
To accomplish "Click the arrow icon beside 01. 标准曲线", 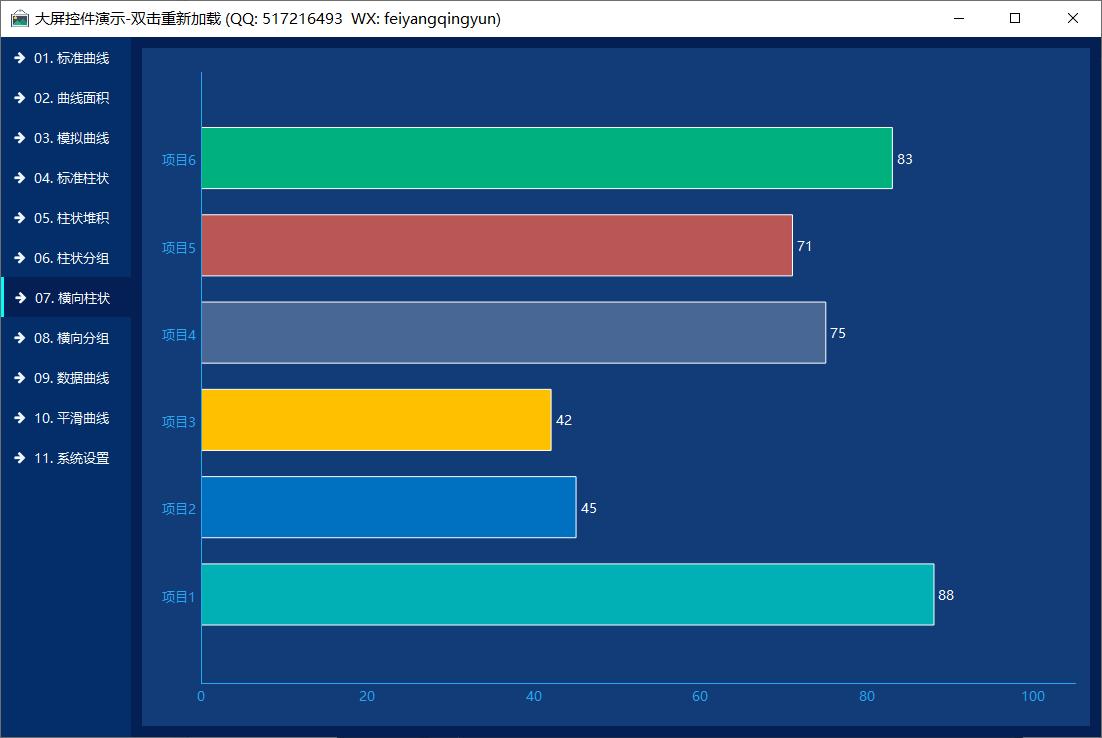I will point(19,58).
